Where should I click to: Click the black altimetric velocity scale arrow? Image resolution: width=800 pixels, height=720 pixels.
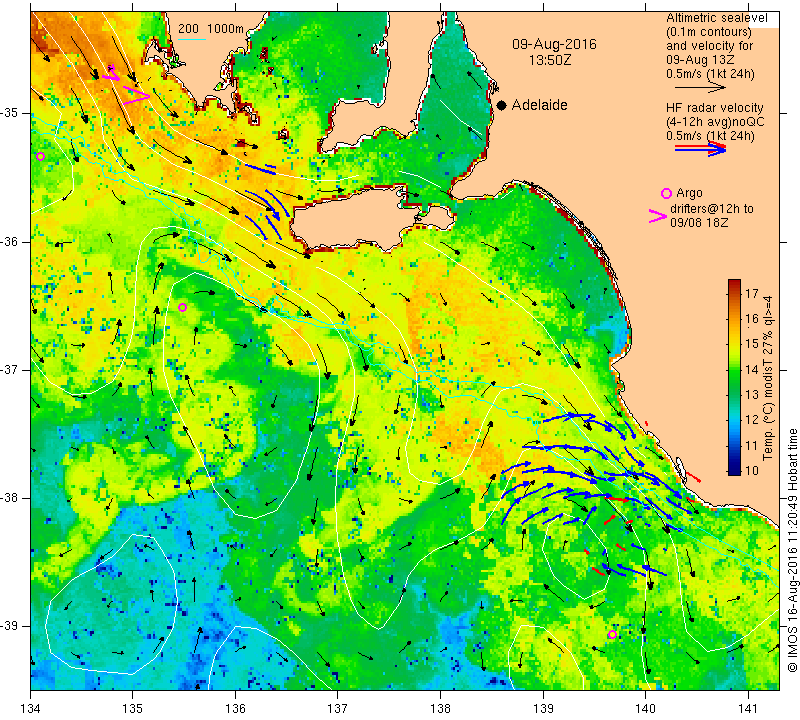tap(700, 88)
